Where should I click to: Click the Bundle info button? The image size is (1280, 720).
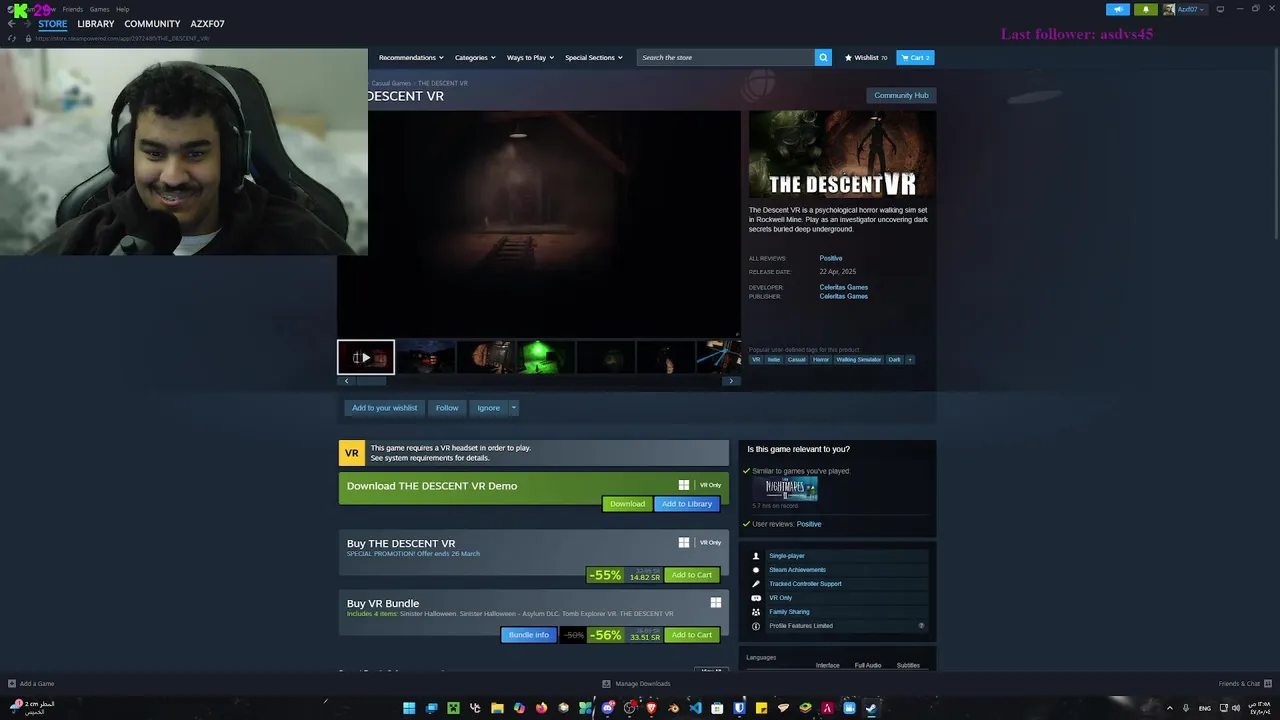tap(528, 635)
